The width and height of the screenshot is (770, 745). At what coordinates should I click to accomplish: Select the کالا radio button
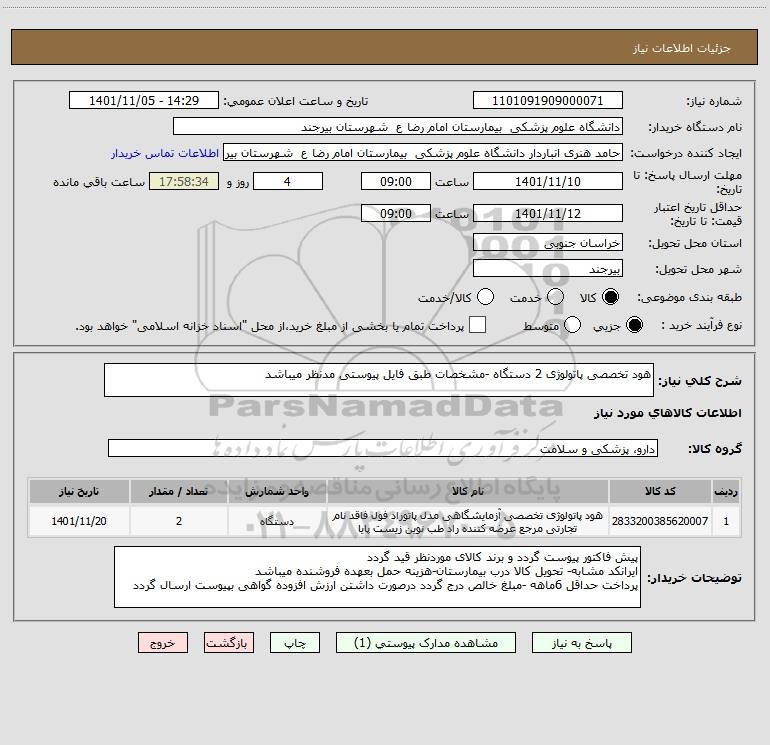tap(611, 297)
